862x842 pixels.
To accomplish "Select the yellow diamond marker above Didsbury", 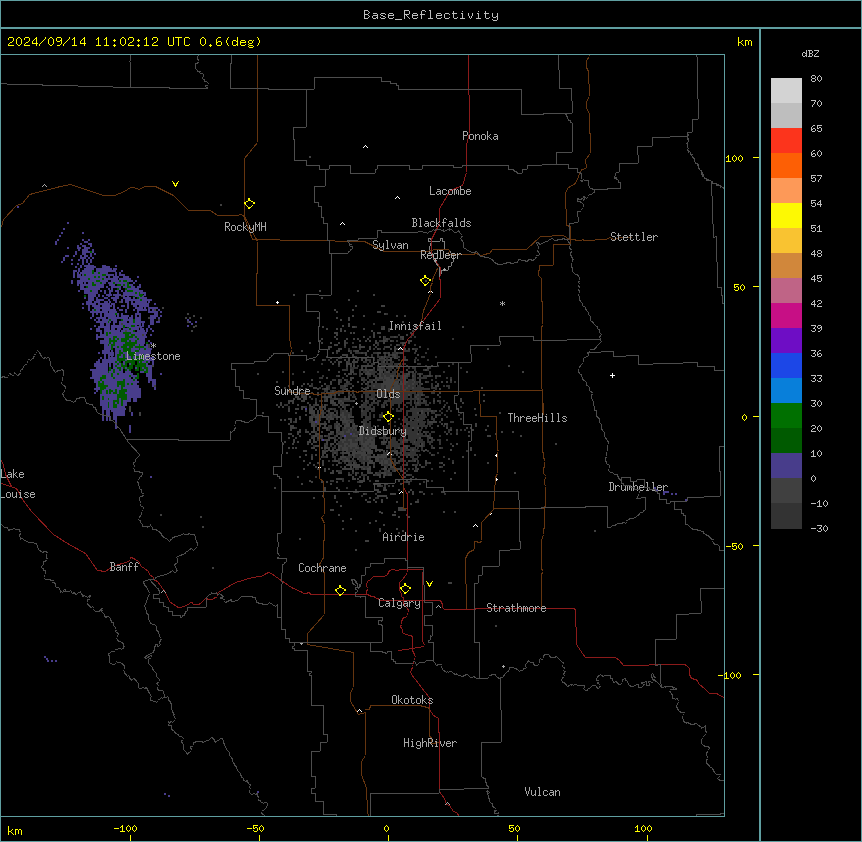I will pyautogui.click(x=389, y=417).
